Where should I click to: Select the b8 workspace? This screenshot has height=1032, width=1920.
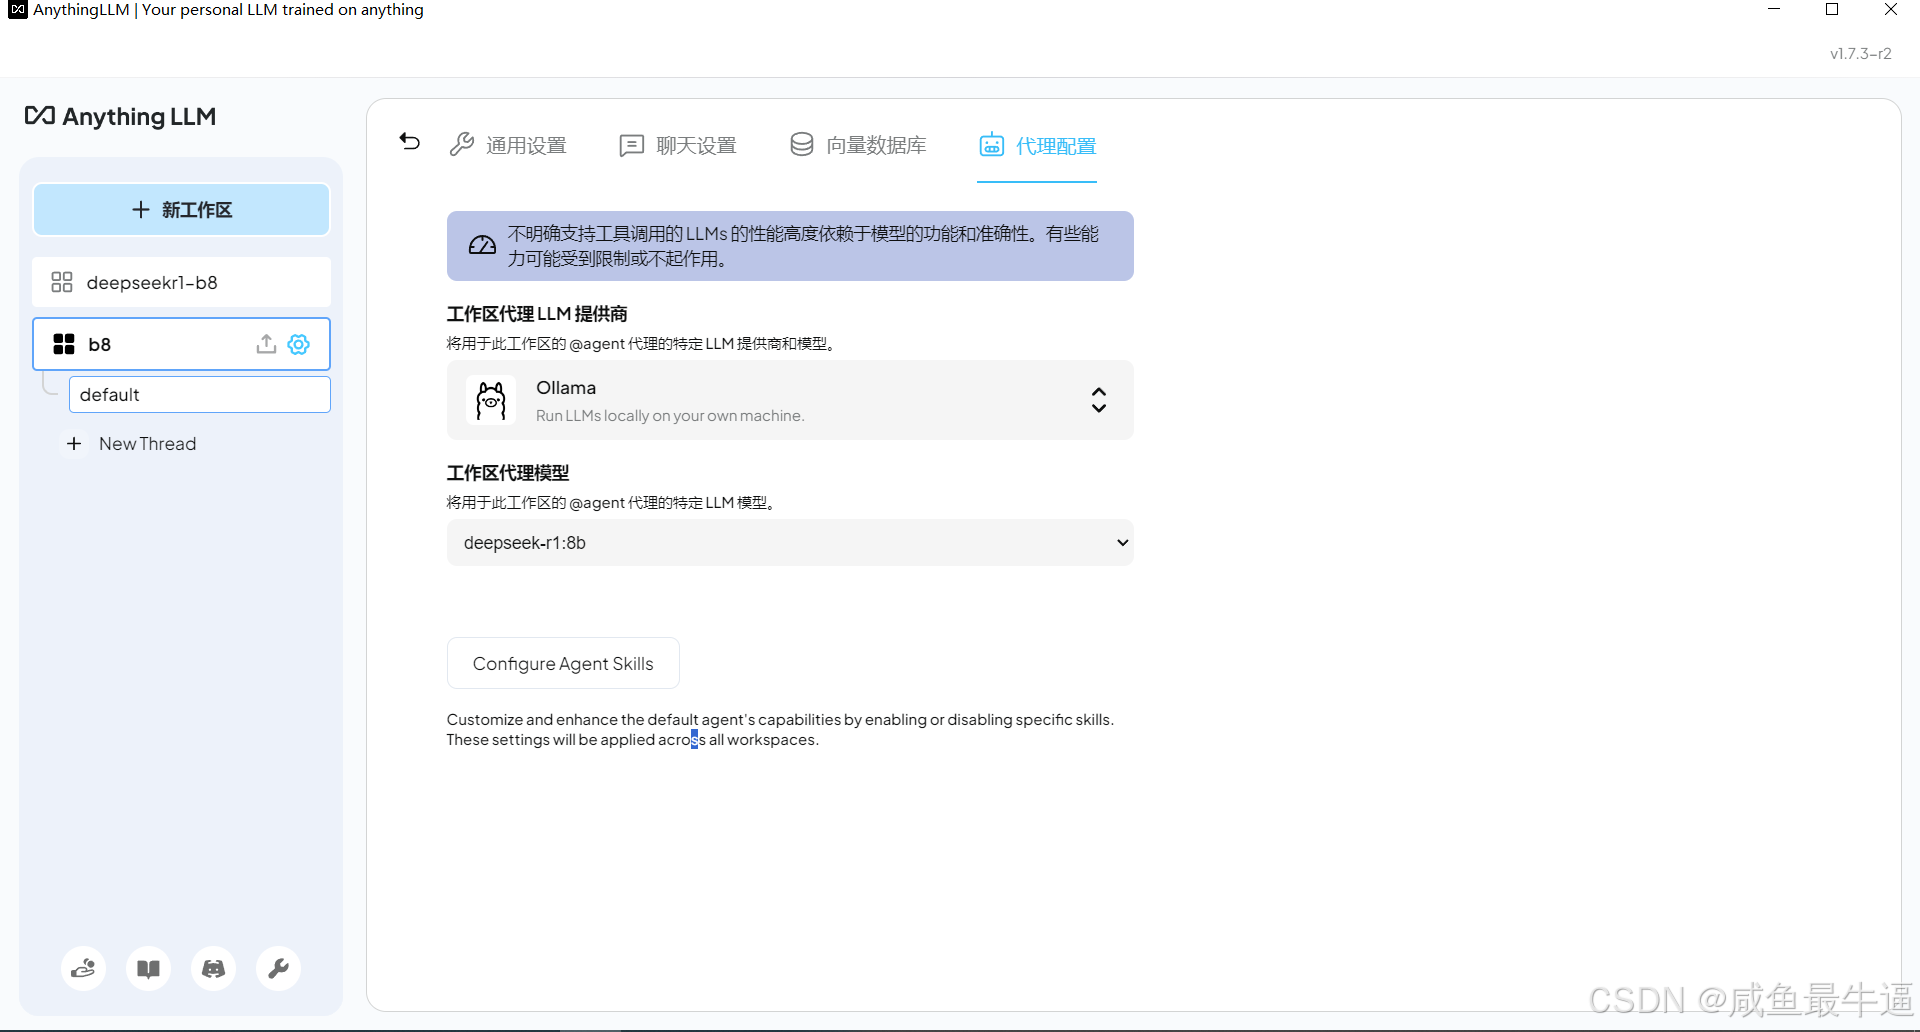[181, 344]
